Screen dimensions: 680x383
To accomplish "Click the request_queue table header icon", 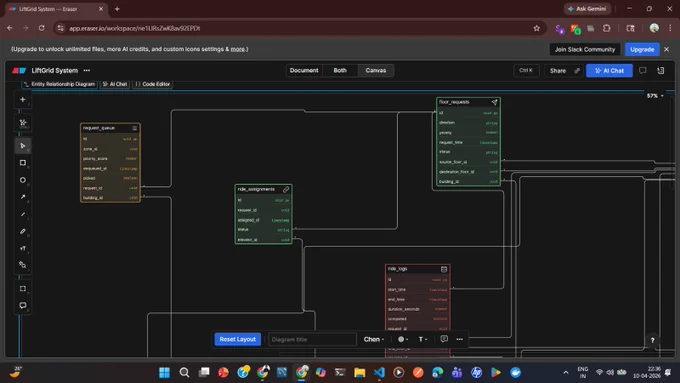I will tap(134, 128).
